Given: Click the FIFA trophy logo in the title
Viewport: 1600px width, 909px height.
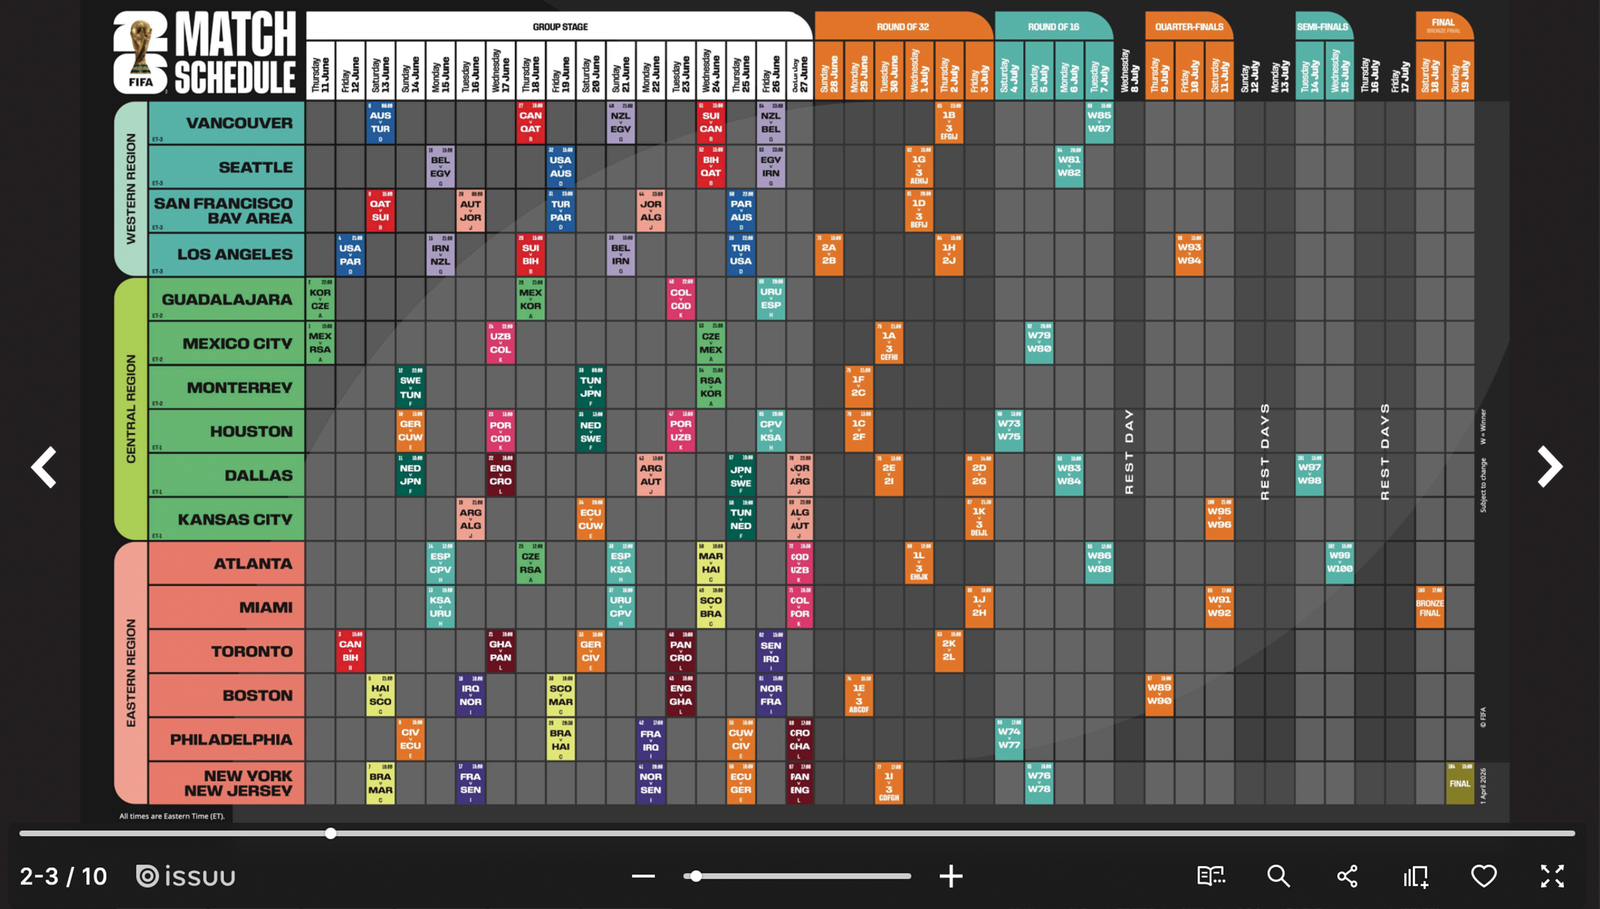Looking at the screenshot, I should point(140,53).
